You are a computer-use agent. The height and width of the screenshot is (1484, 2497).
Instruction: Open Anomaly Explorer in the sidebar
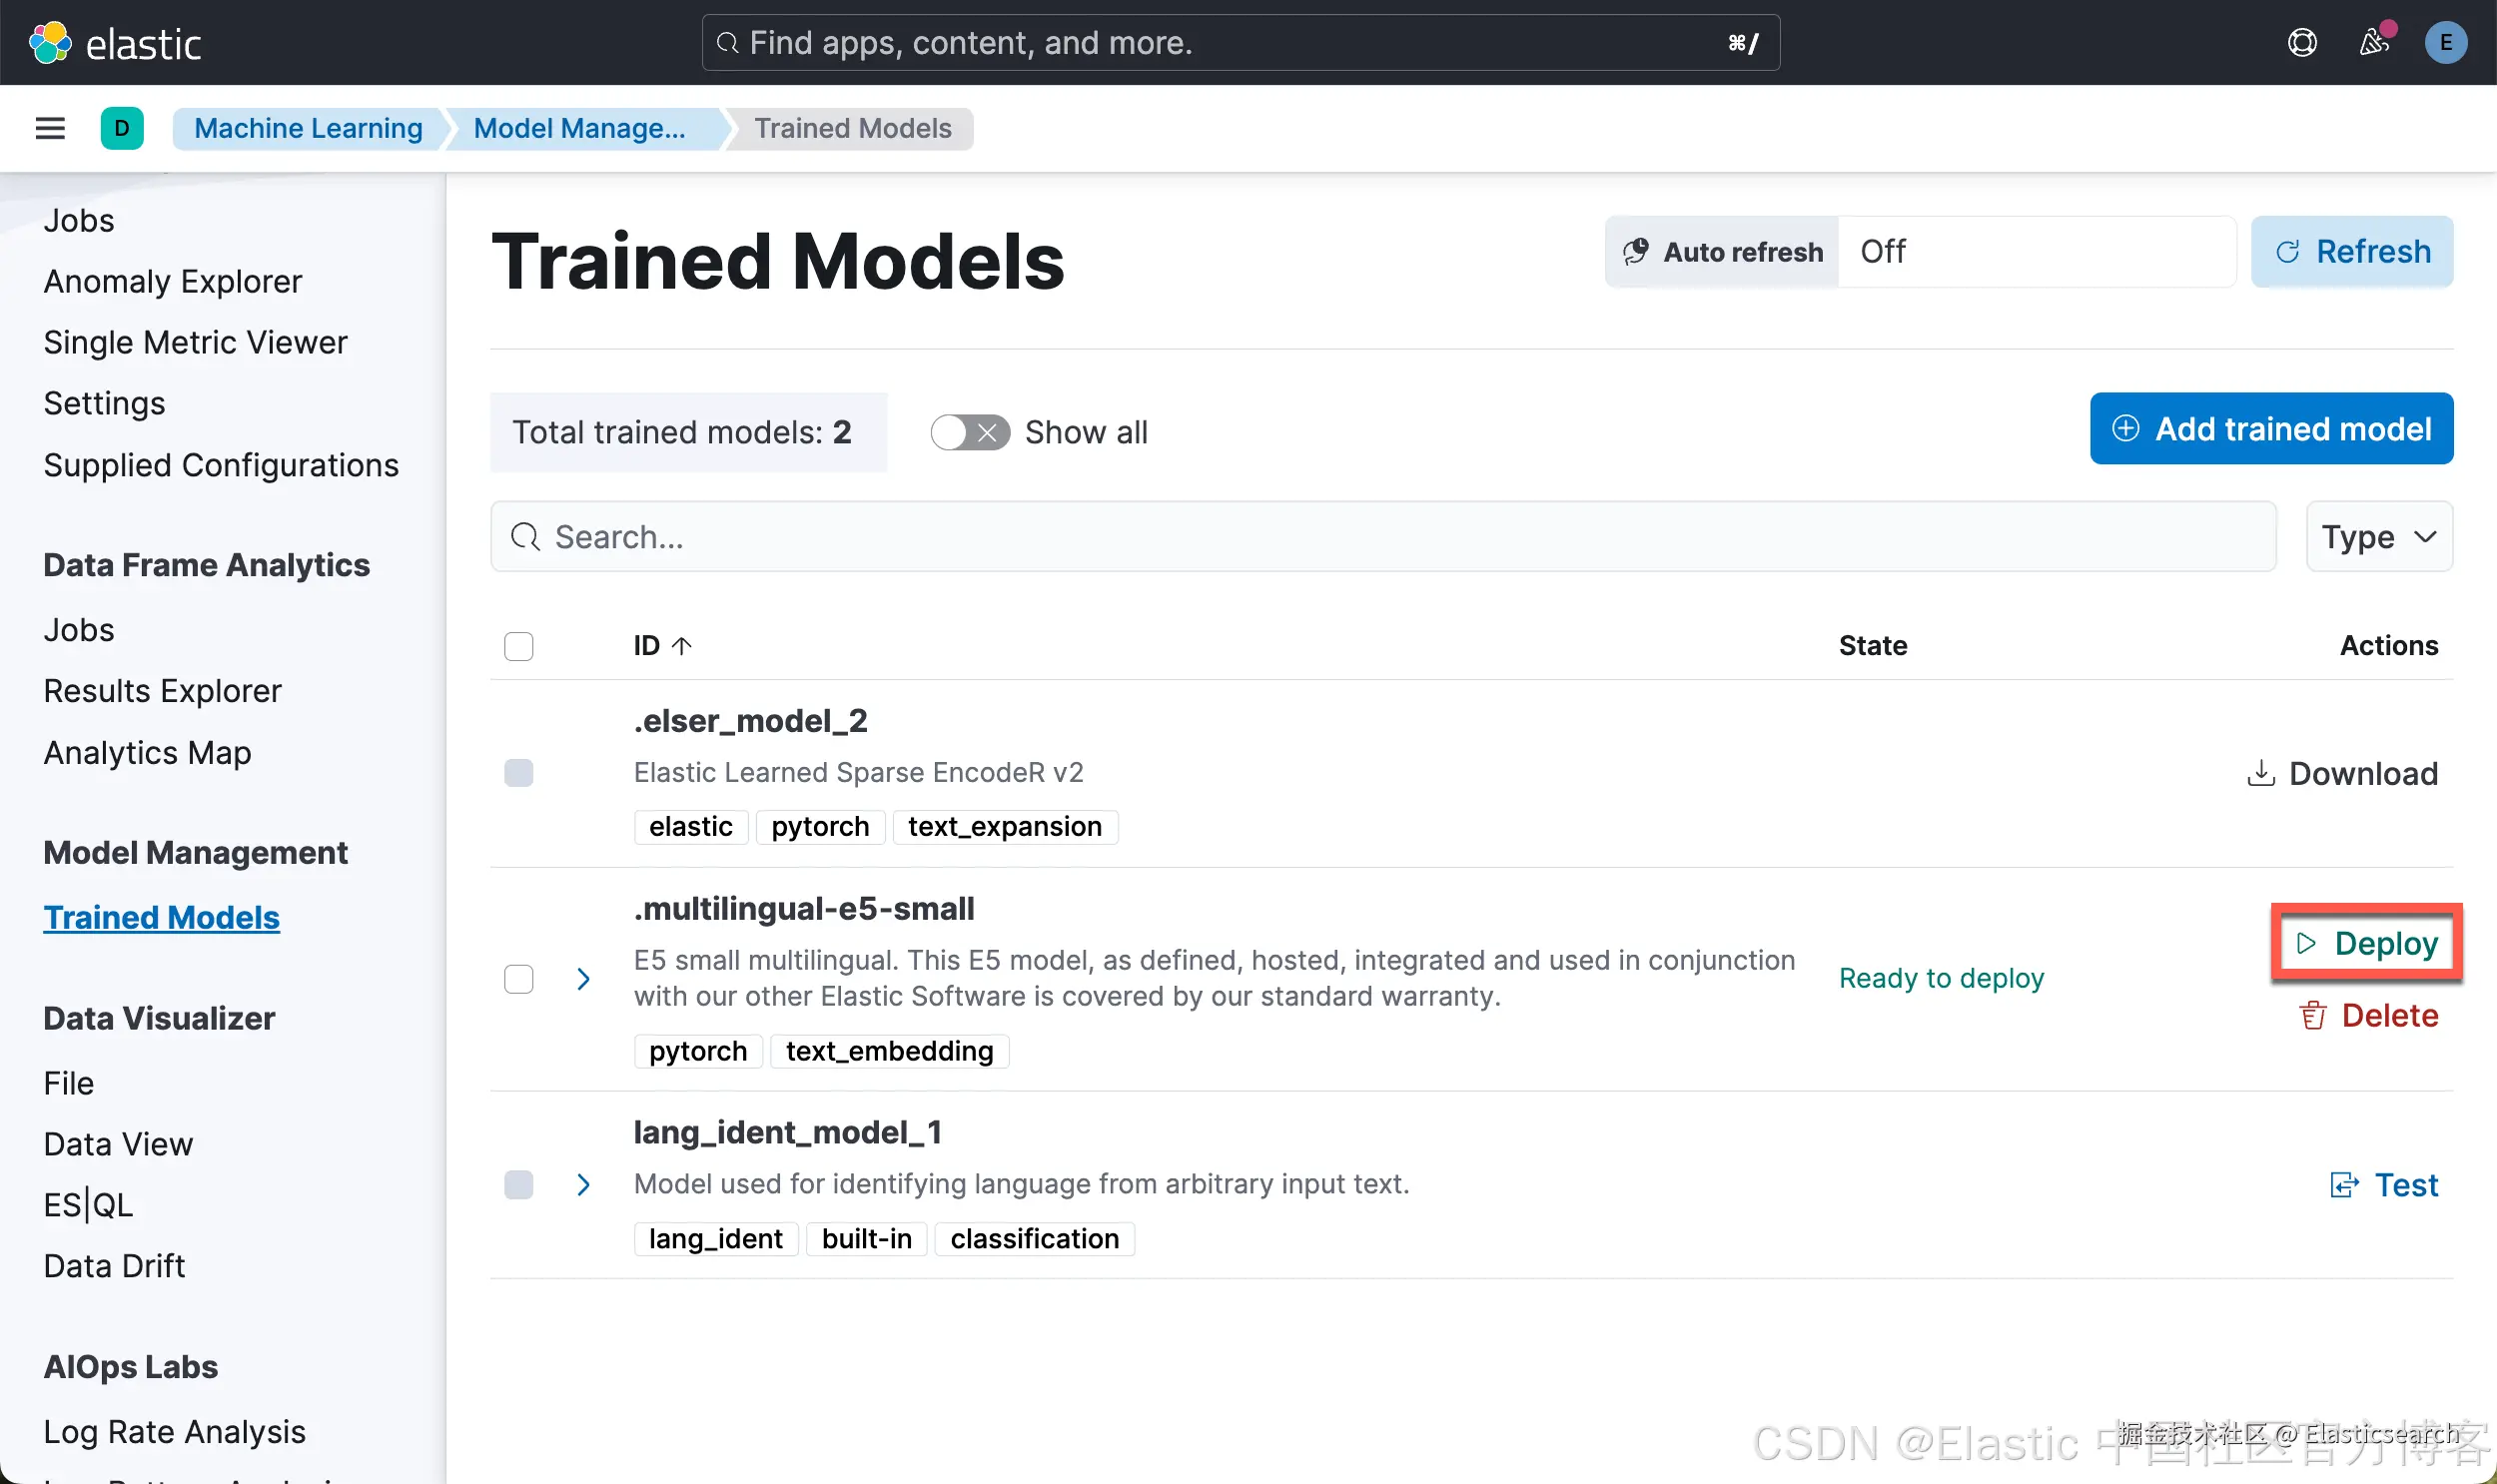172,281
